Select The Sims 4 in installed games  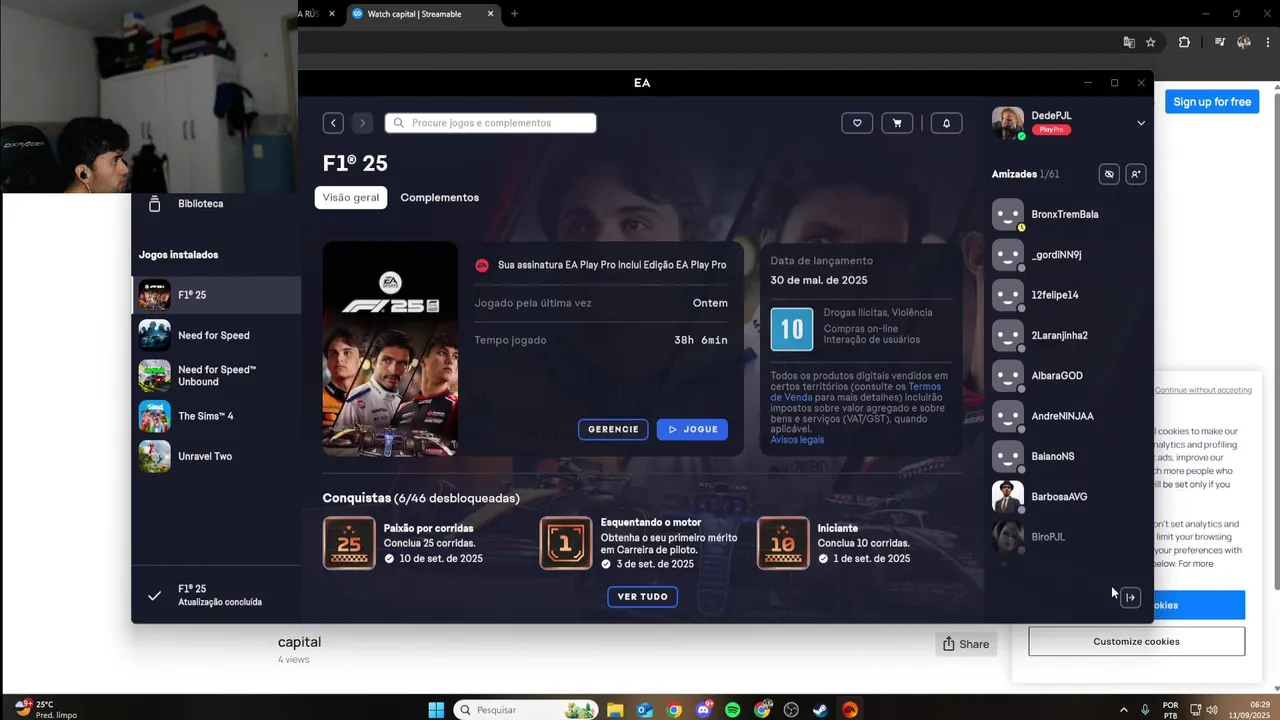click(216, 416)
